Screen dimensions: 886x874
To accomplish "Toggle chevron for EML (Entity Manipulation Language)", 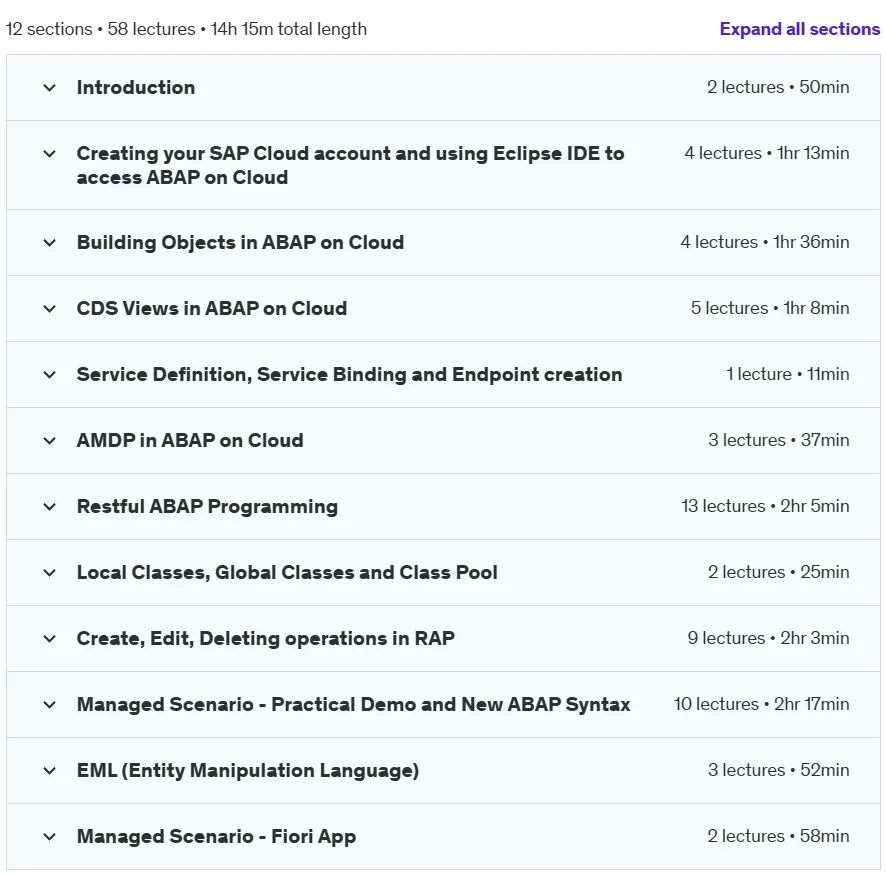I will tap(50, 771).
